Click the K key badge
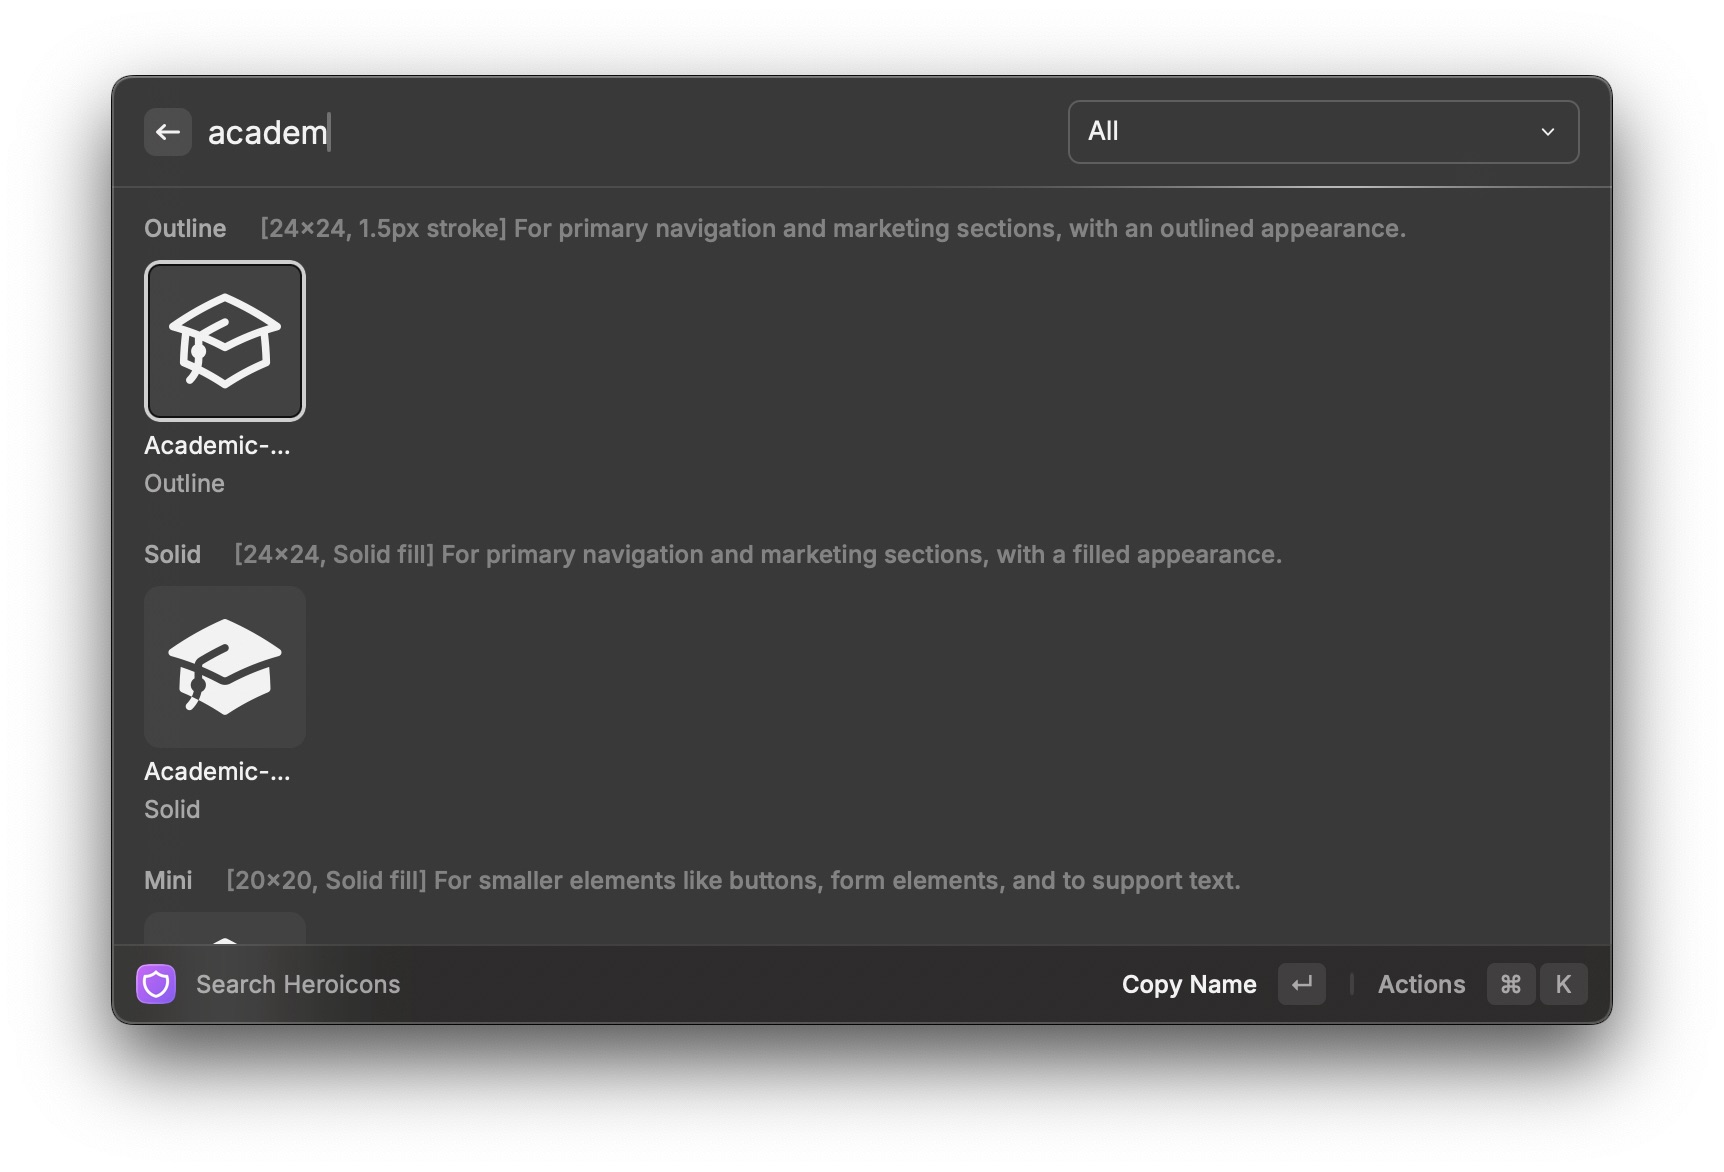The height and width of the screenshot is (1172, 1724). [x=1563, y=984]
